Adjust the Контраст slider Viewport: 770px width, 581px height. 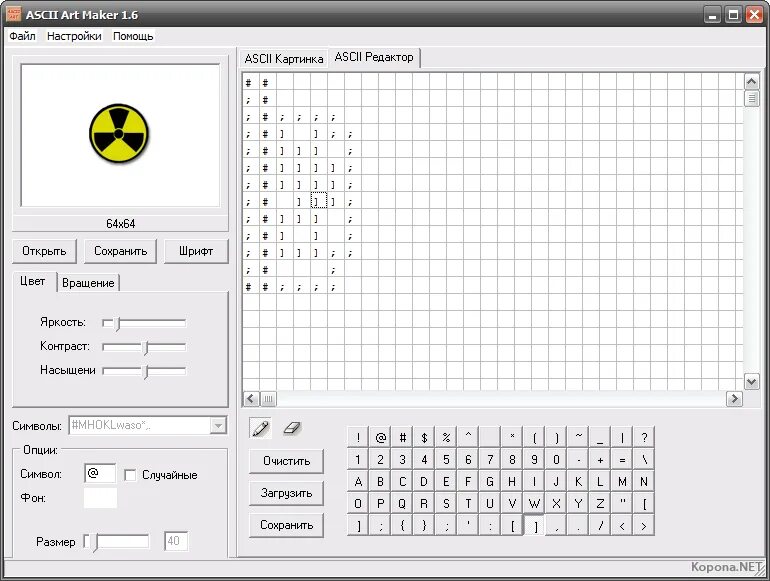pyautogui.click(x=144, y=347)
